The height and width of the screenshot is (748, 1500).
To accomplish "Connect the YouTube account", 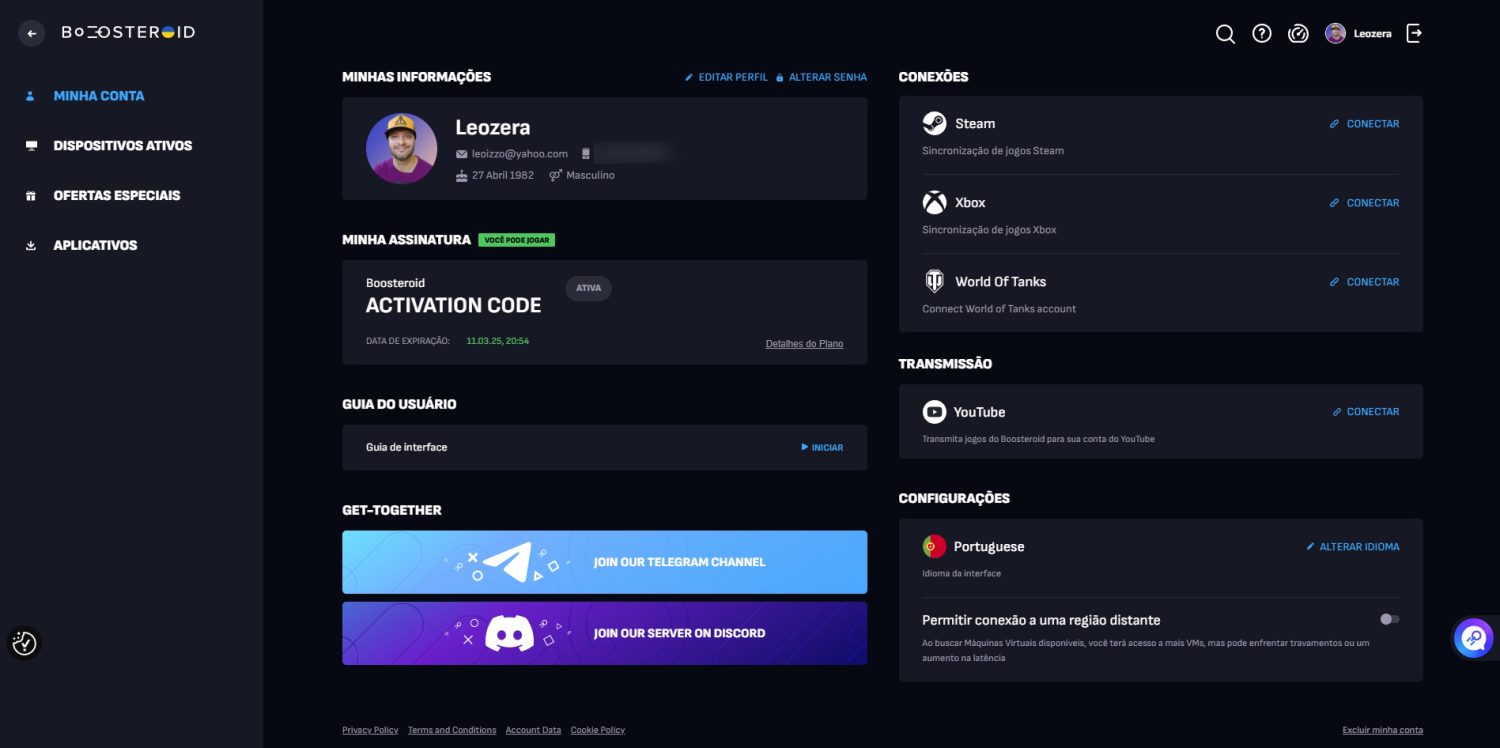I will click(1366, 412).
